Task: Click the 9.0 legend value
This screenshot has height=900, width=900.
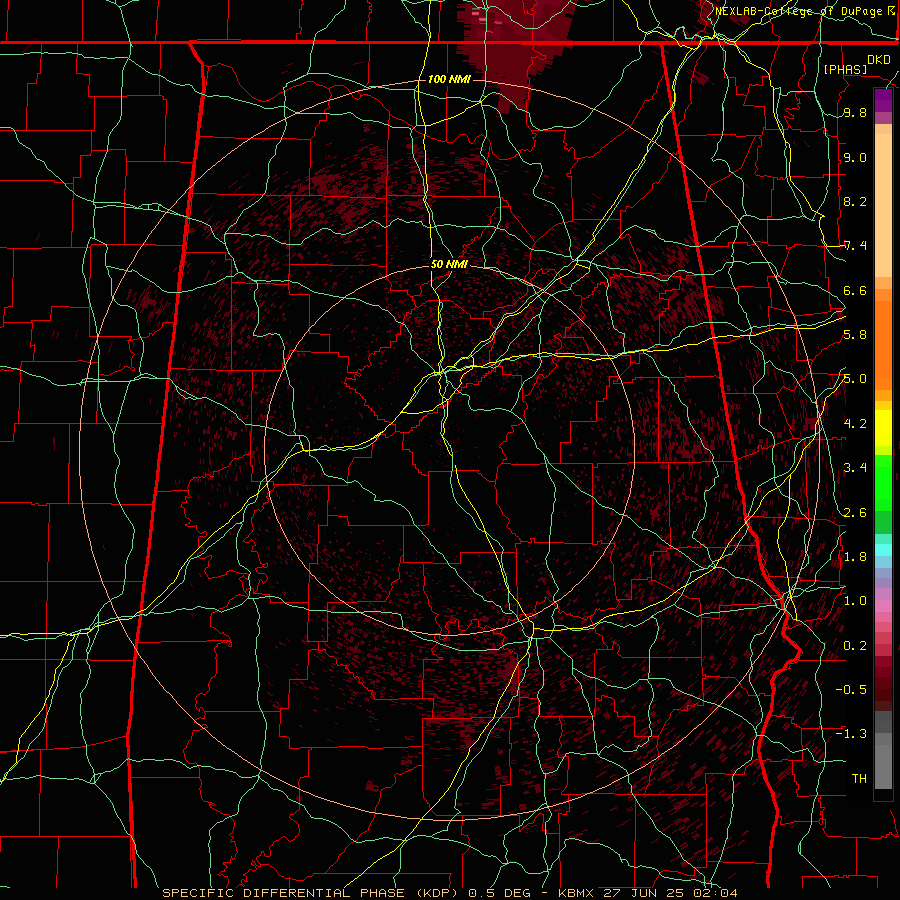Action: 855,157
